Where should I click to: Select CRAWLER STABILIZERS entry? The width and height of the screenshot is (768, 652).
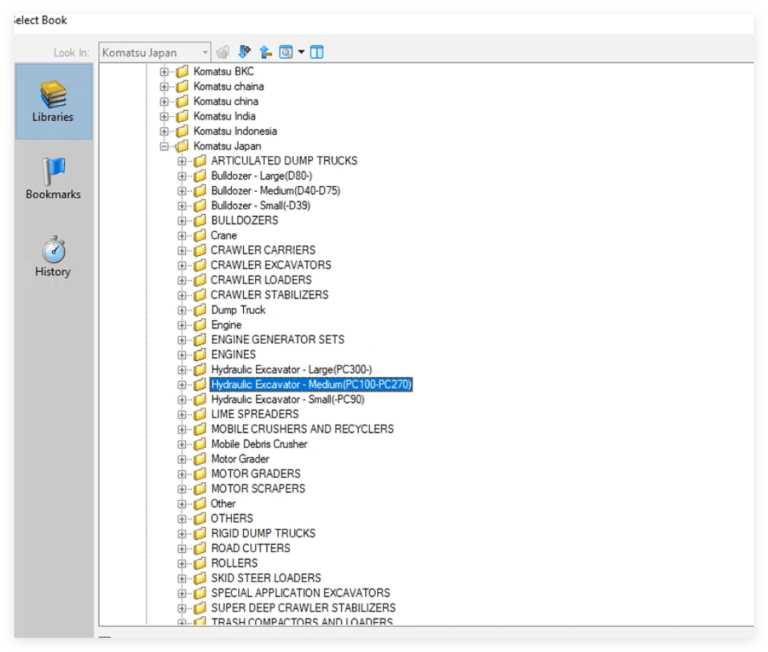269,295
